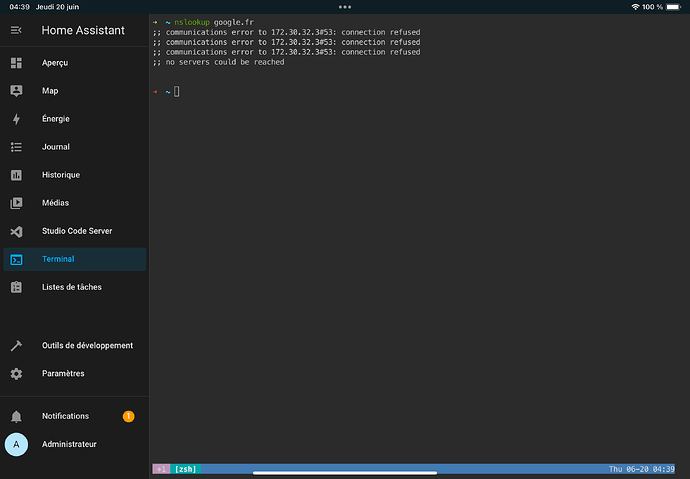Show Notifications panel label

tap(66, 416)
